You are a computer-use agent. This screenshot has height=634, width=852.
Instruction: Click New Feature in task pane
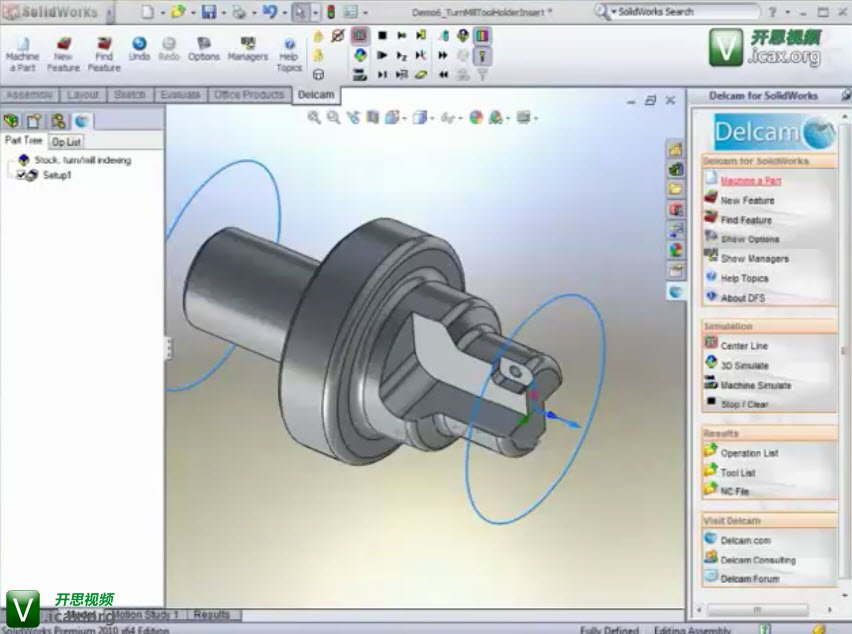(747, 200)
